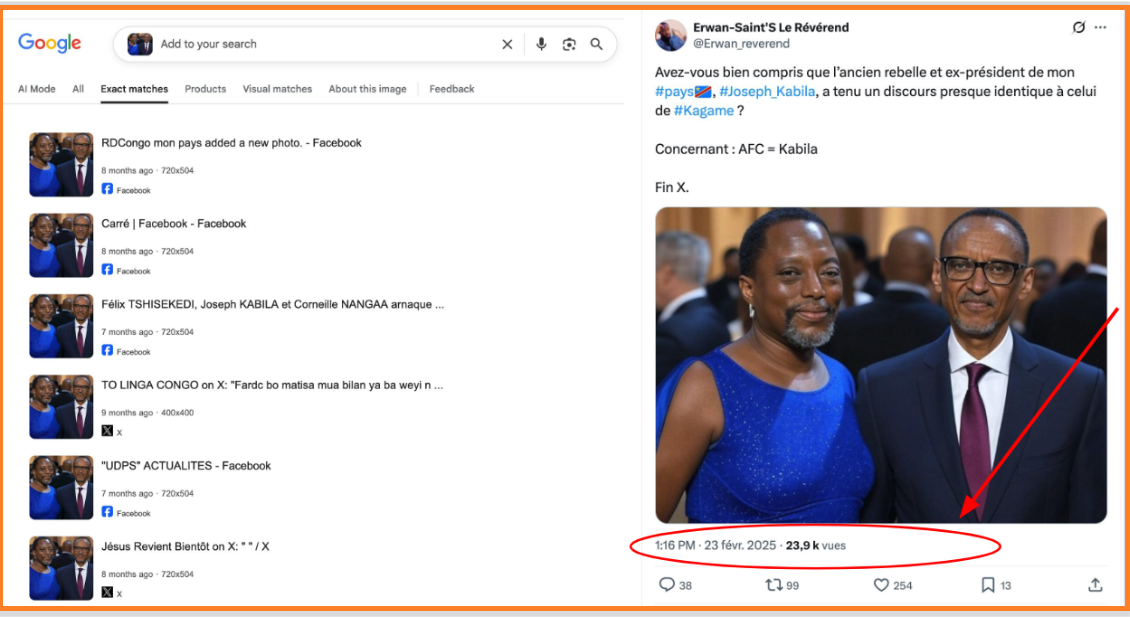The height and width of the screenshot is (618, 1130).
Task: Click the Grok icon on the tweet
Action: (1078, 28)
